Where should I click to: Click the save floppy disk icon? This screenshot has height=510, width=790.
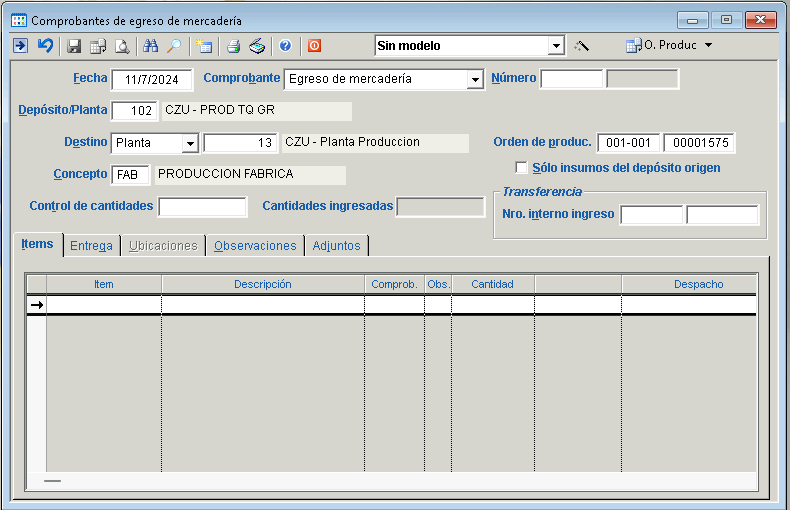click(74, 46)
